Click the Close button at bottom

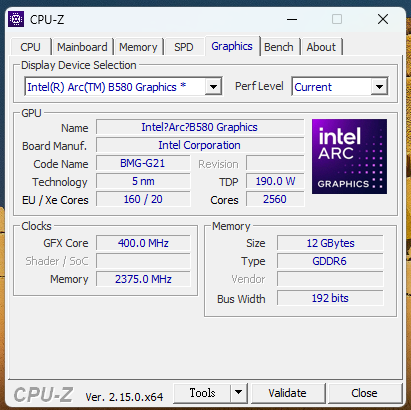(364, 393)
